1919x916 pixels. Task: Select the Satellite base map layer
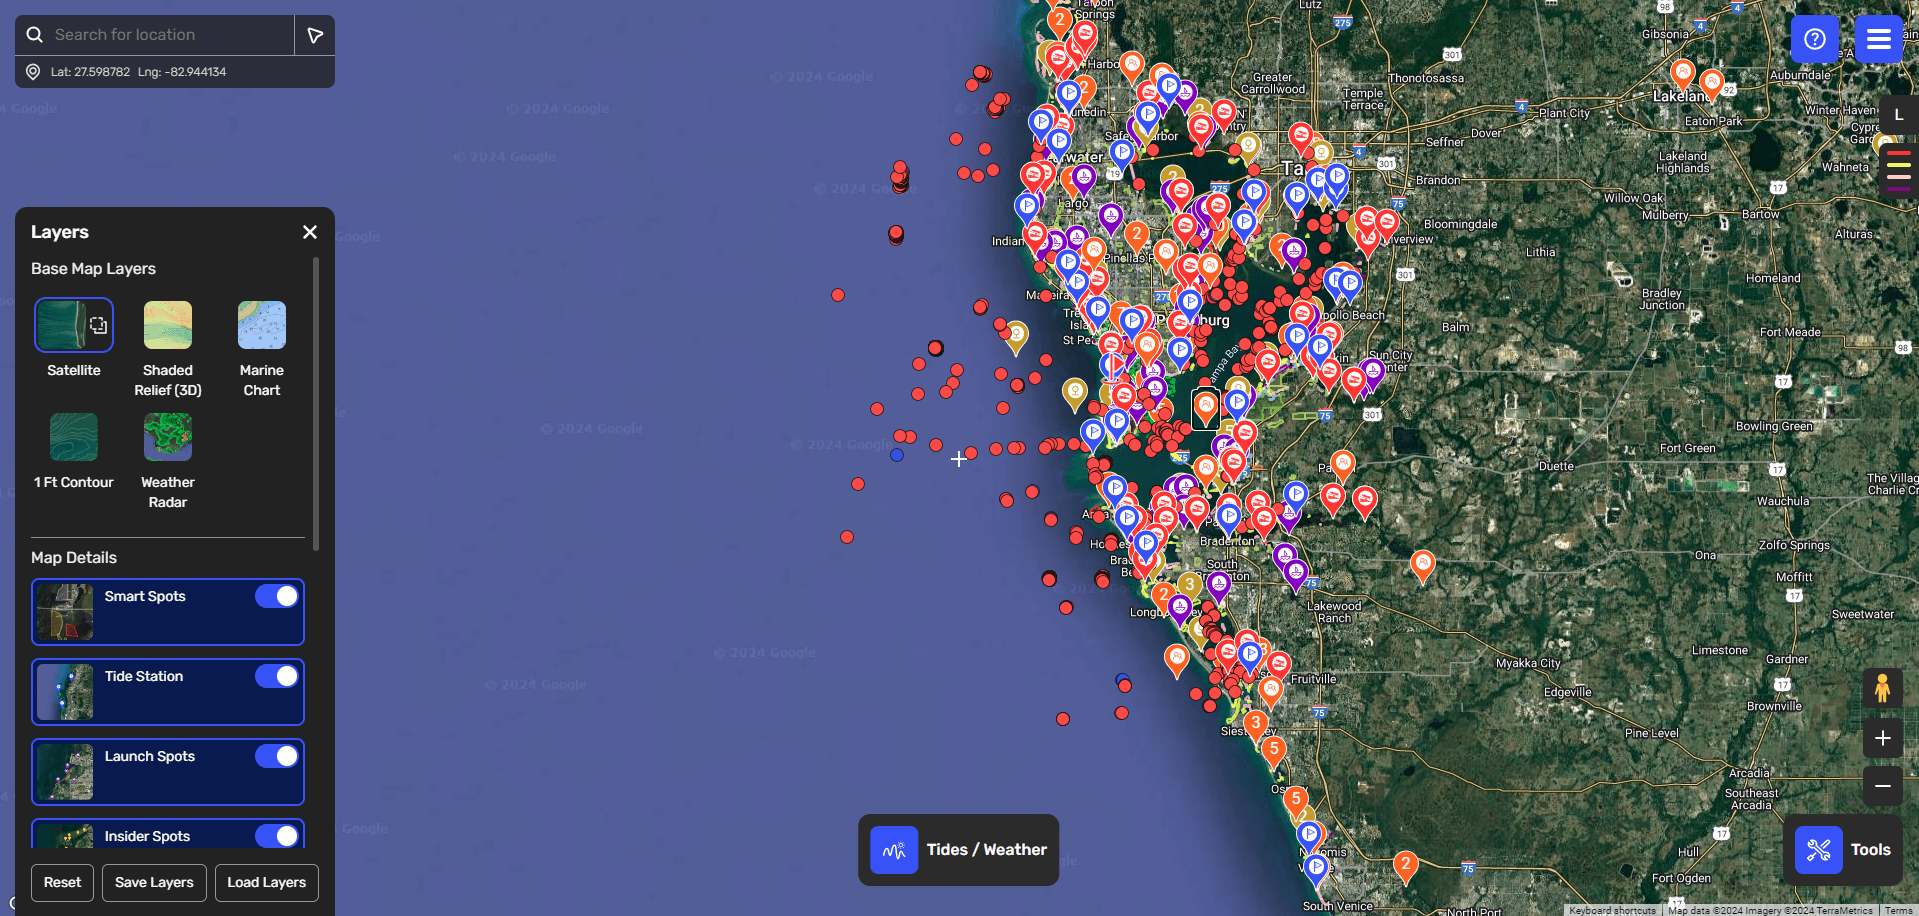(x=73, y=325)
